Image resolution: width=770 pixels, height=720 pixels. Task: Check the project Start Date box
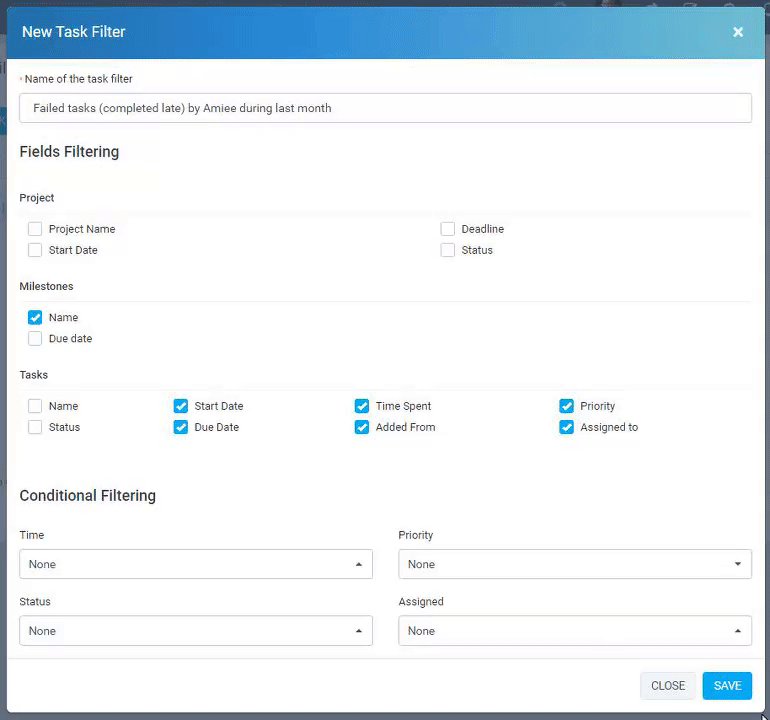tap(35, 250)
